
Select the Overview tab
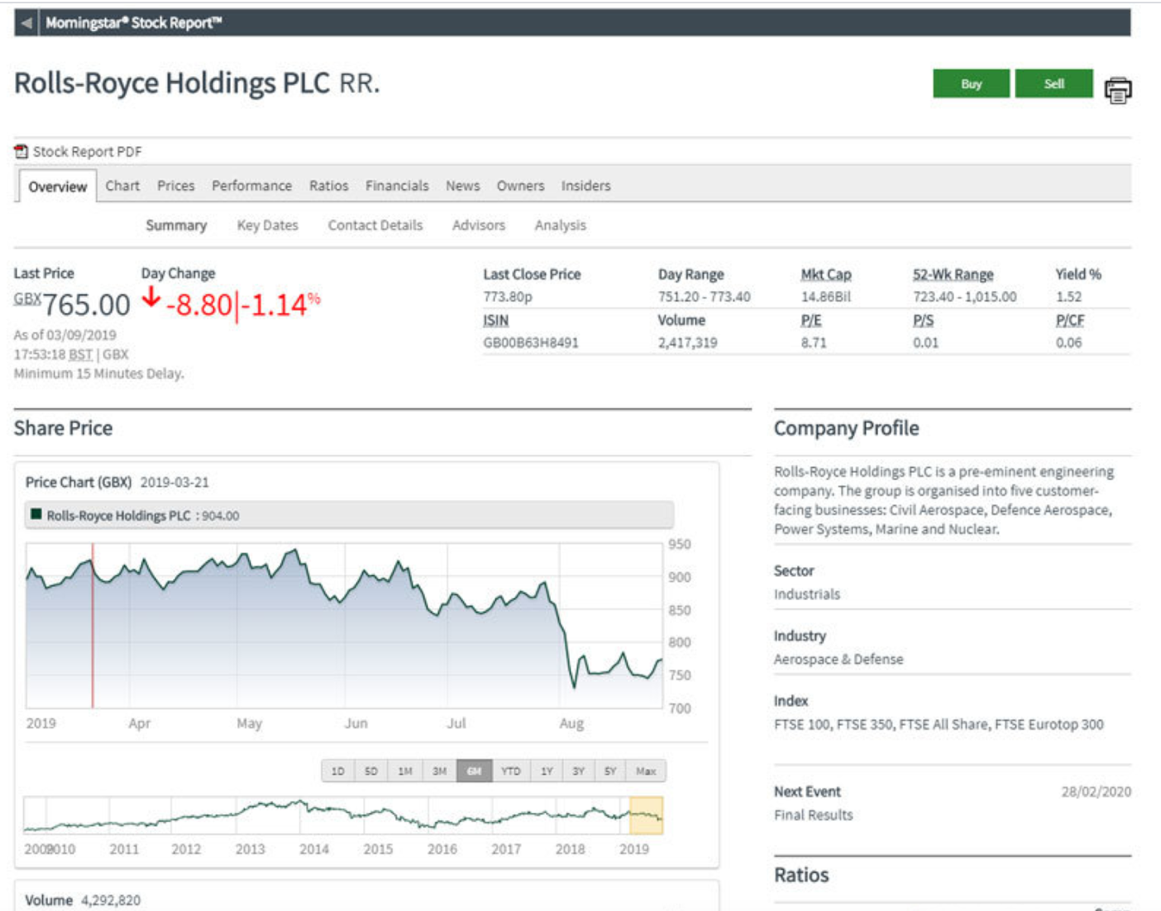click(x=57, y=187)
